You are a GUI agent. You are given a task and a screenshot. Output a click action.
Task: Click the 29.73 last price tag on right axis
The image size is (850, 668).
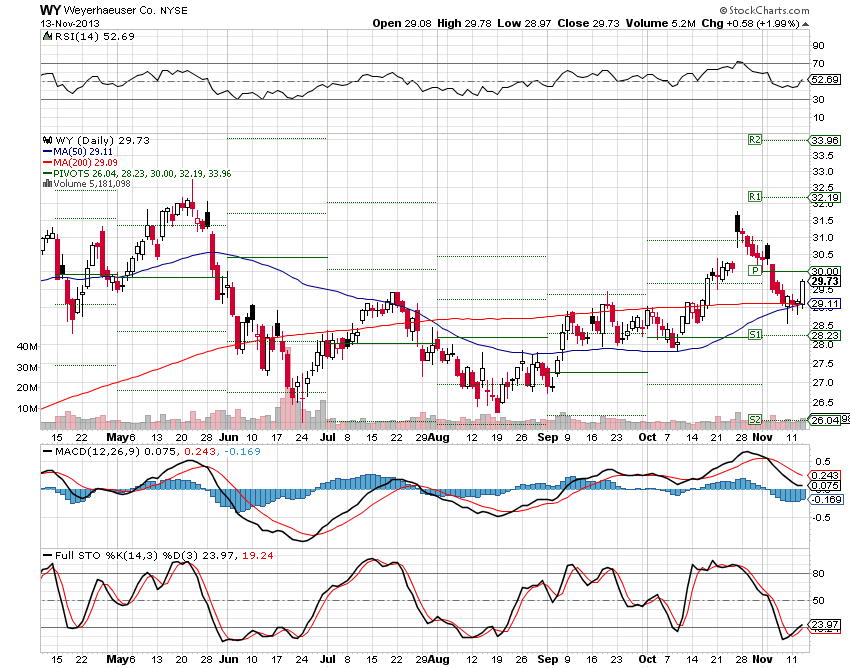coord(825,281)
